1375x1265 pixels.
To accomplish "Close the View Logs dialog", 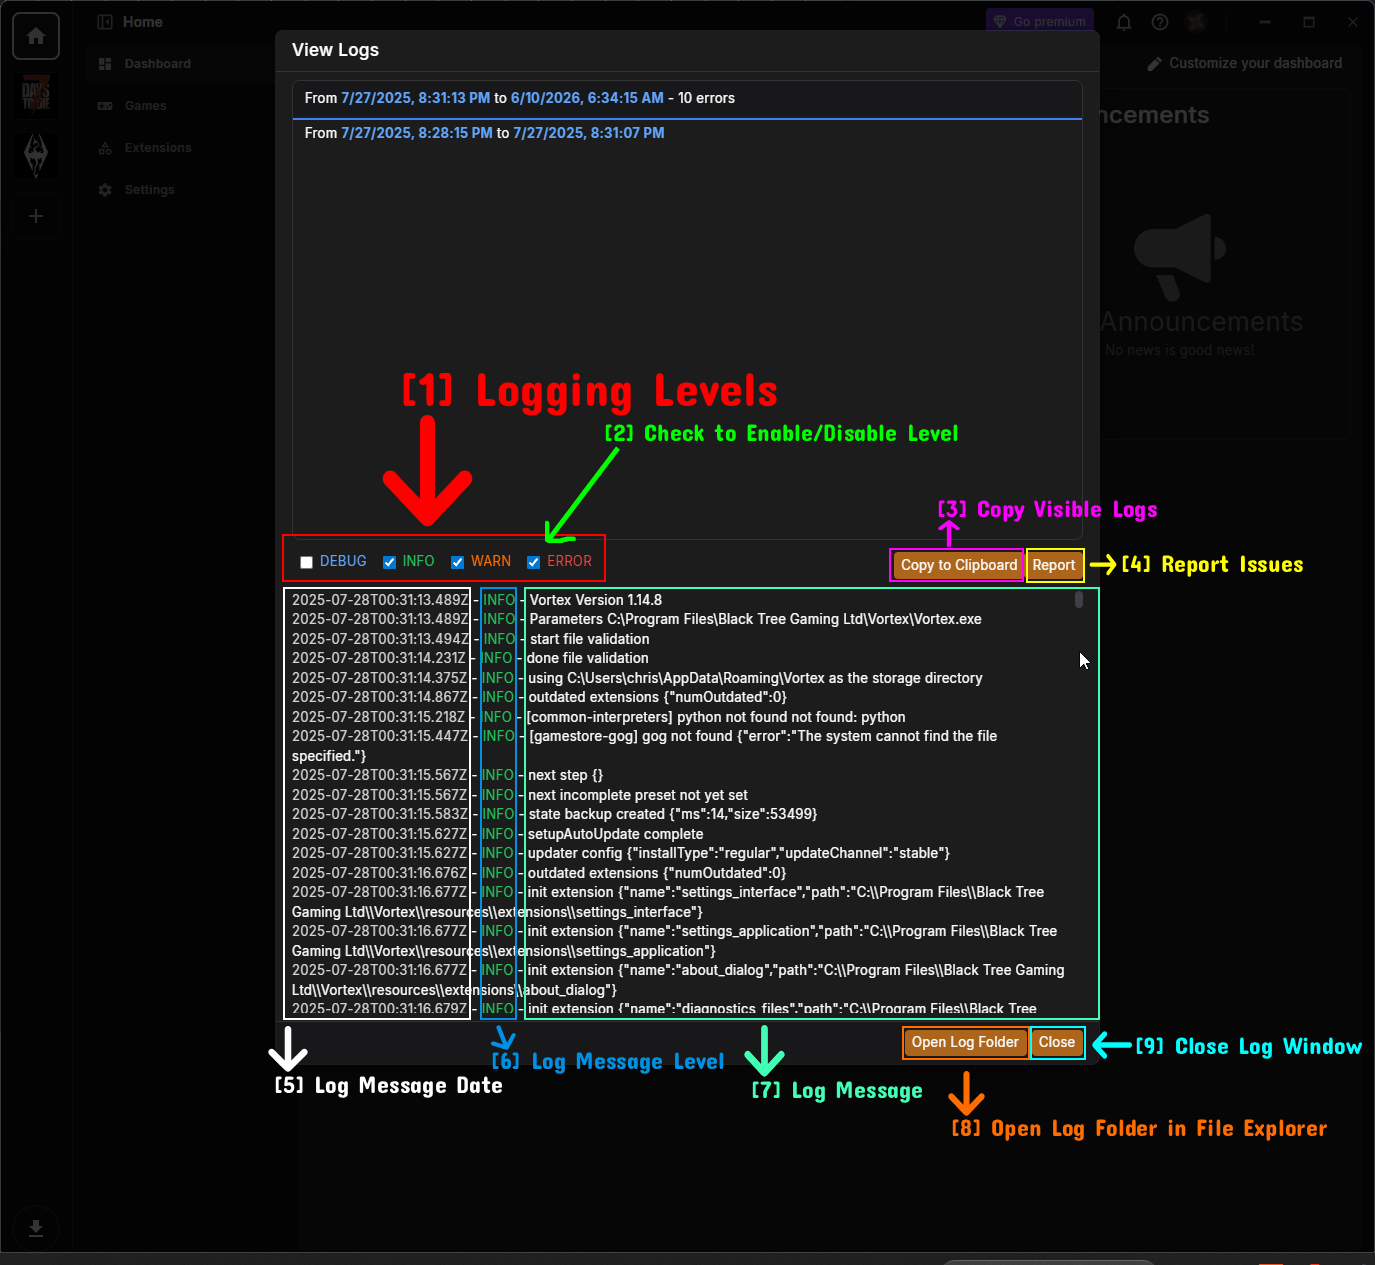I will click(x=1057, y=1043).
